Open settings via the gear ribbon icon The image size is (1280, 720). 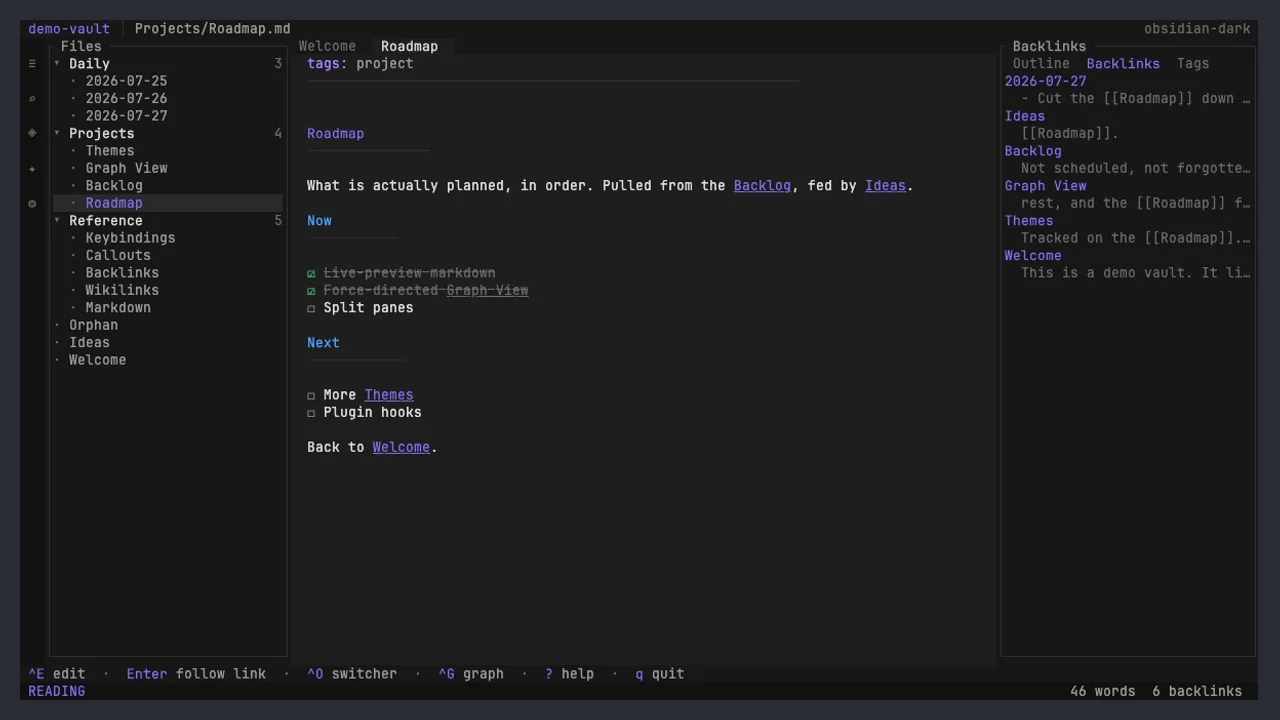click(32, 203)
